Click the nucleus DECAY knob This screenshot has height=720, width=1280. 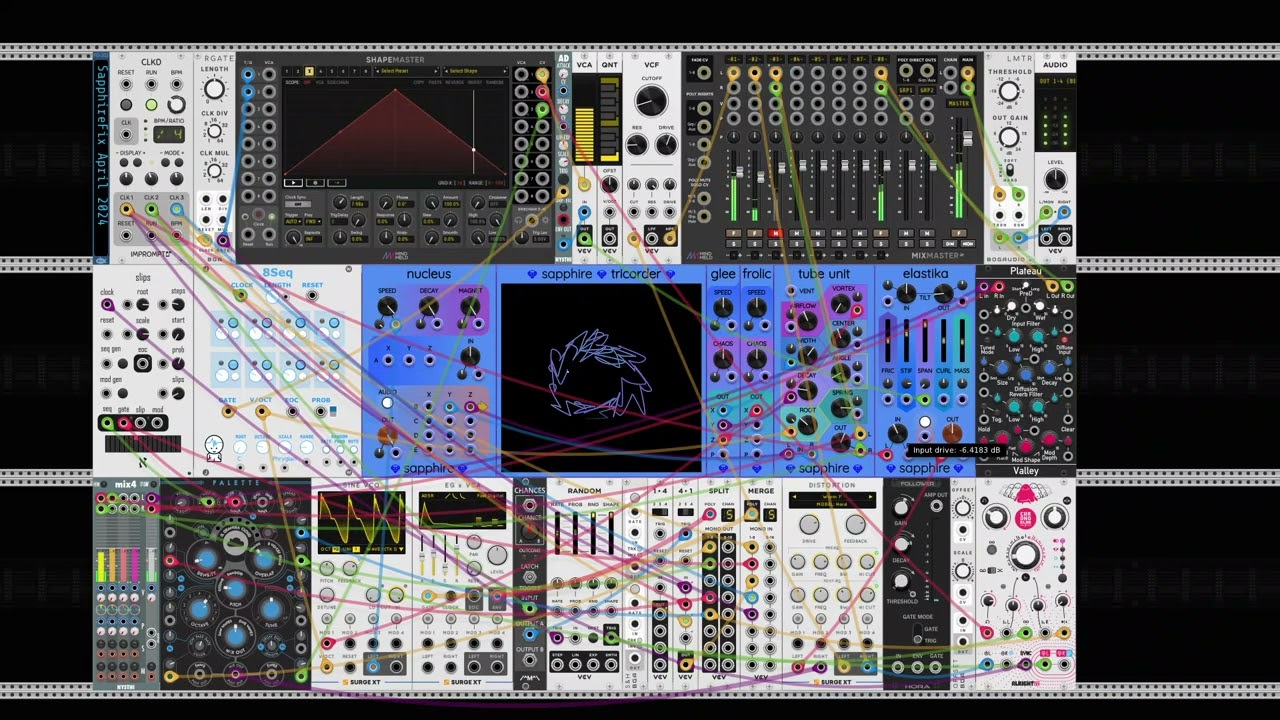428,306
